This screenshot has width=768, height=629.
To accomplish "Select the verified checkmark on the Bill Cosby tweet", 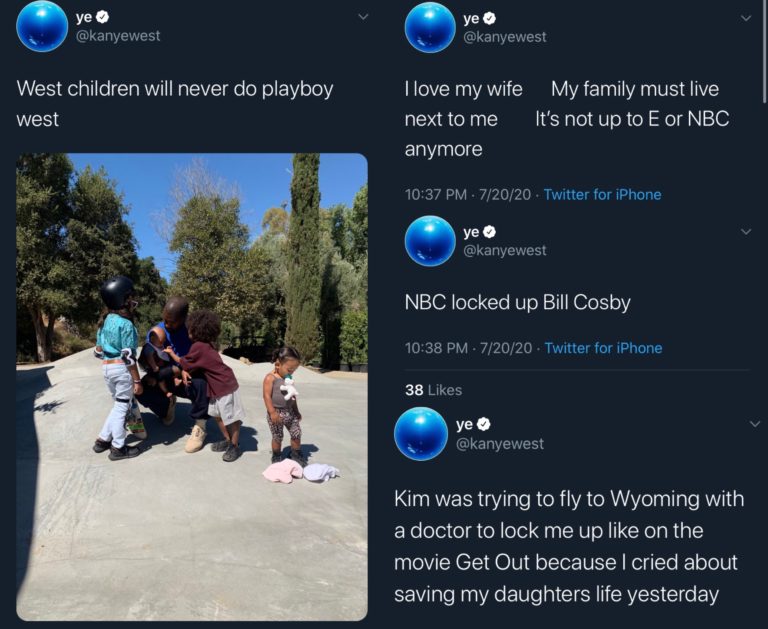I will 490,232.
